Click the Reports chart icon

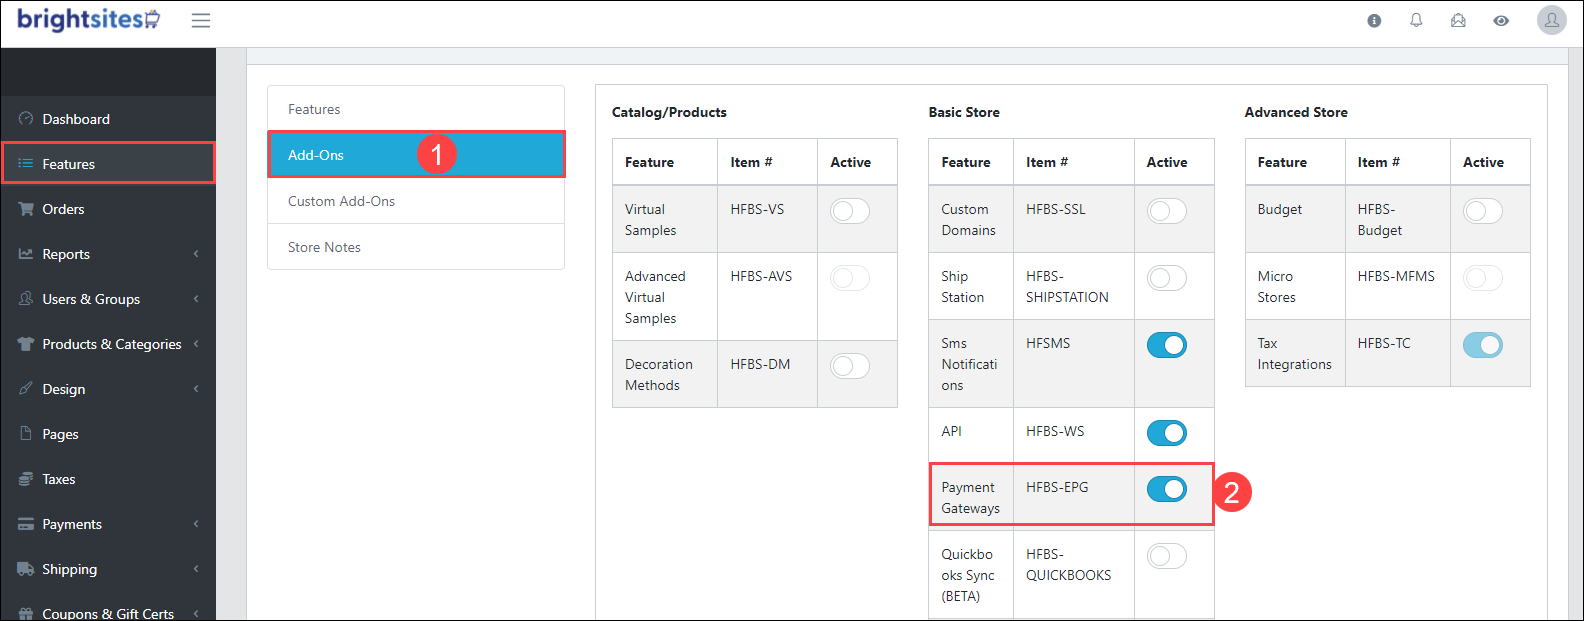26,254
